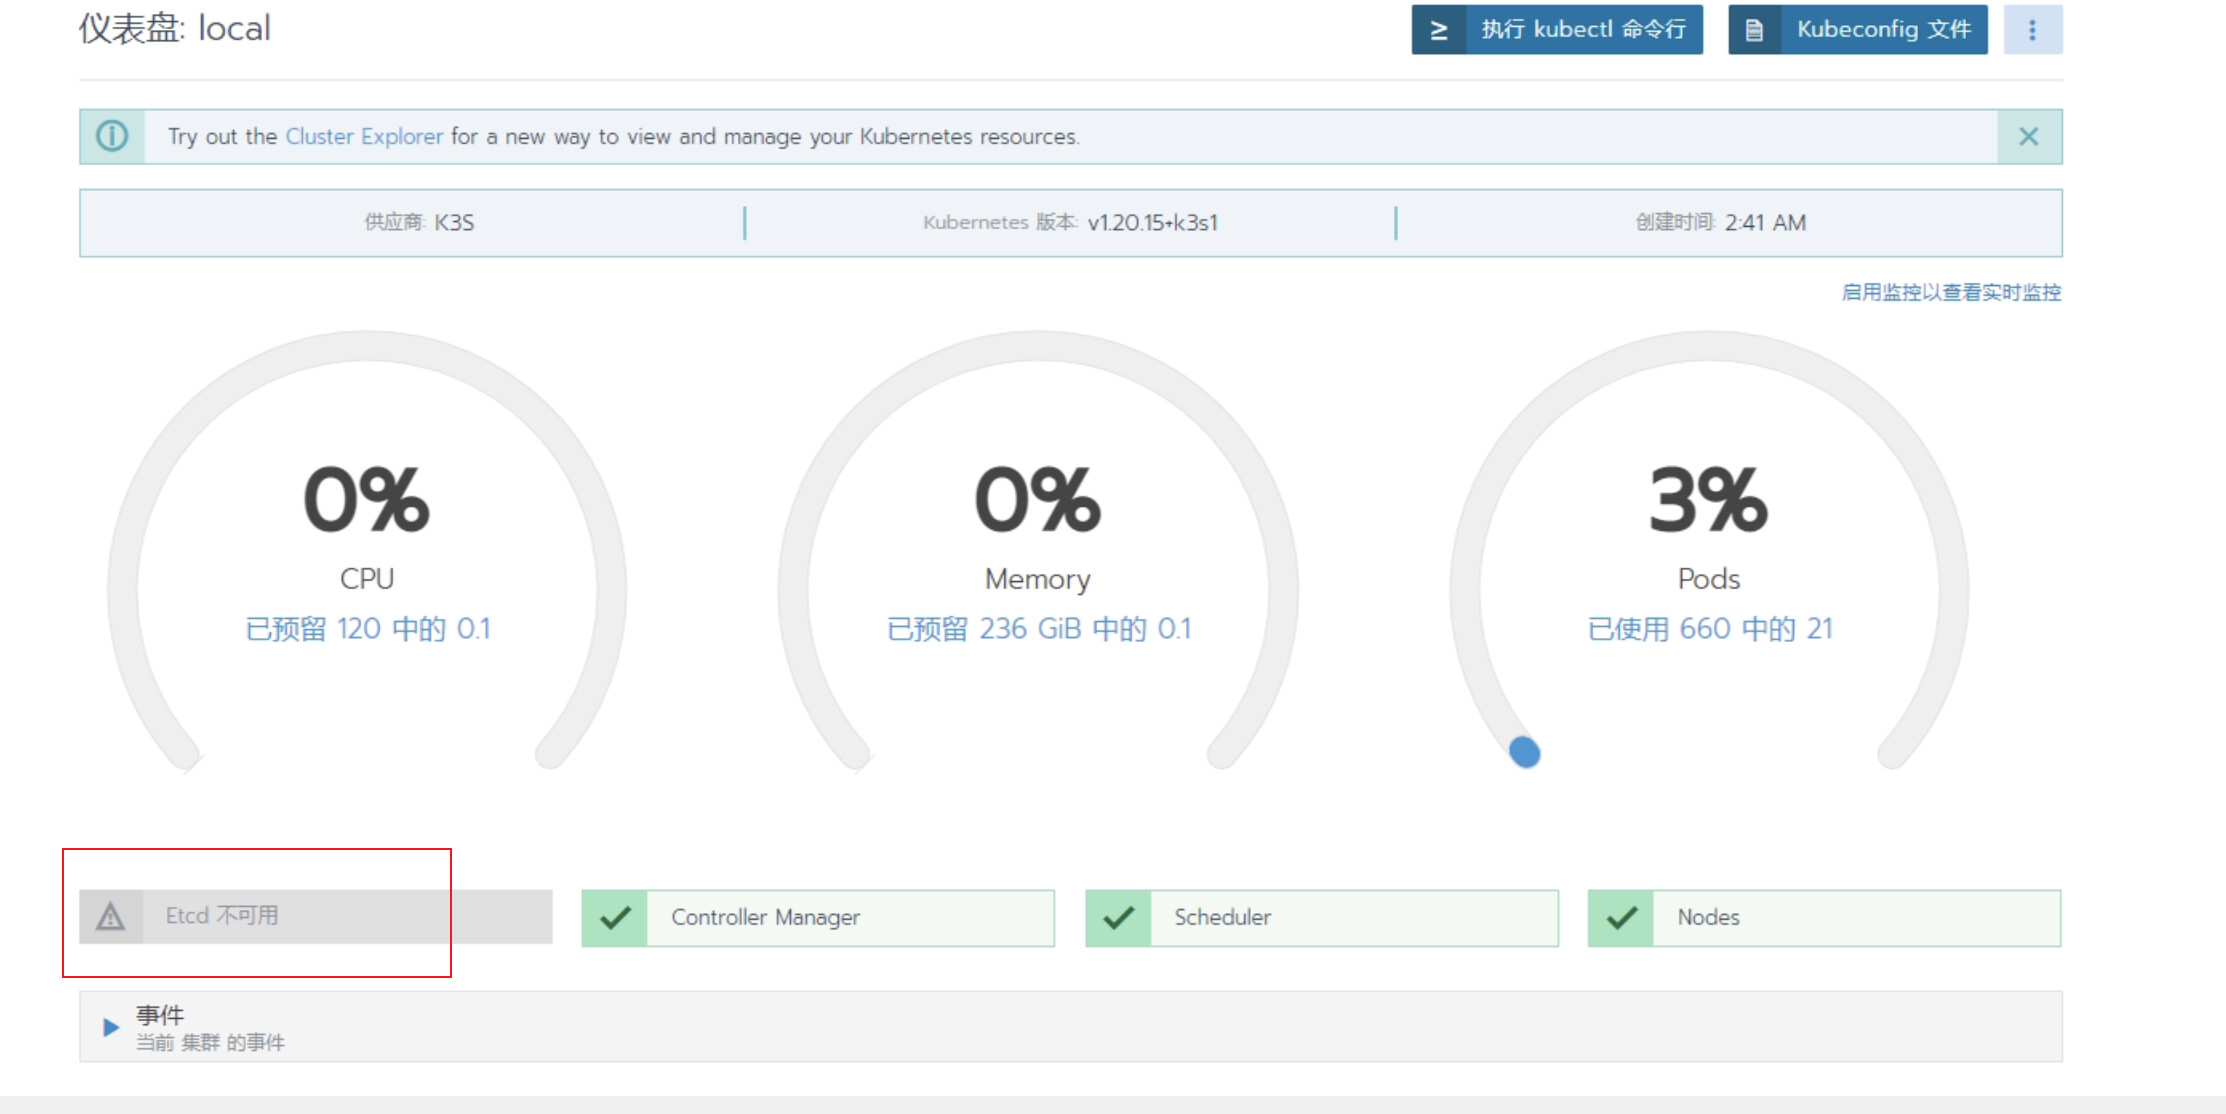Click the Pods used 660 中的 21 text
Image resolution: width=2226 pixels, height=1114 pixels.
click(1710, 629)
